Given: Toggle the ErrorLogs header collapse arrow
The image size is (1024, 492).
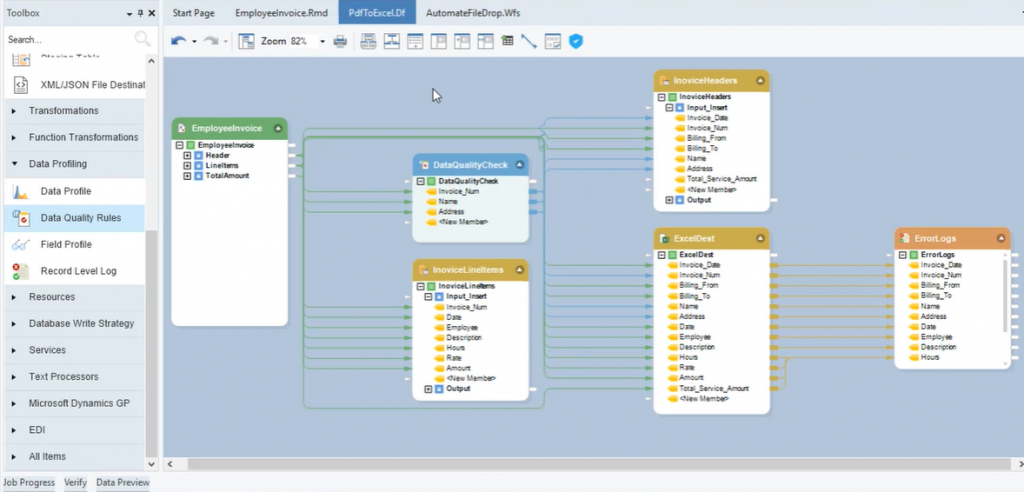Looking at the screenshot, I should (1002, 239).
